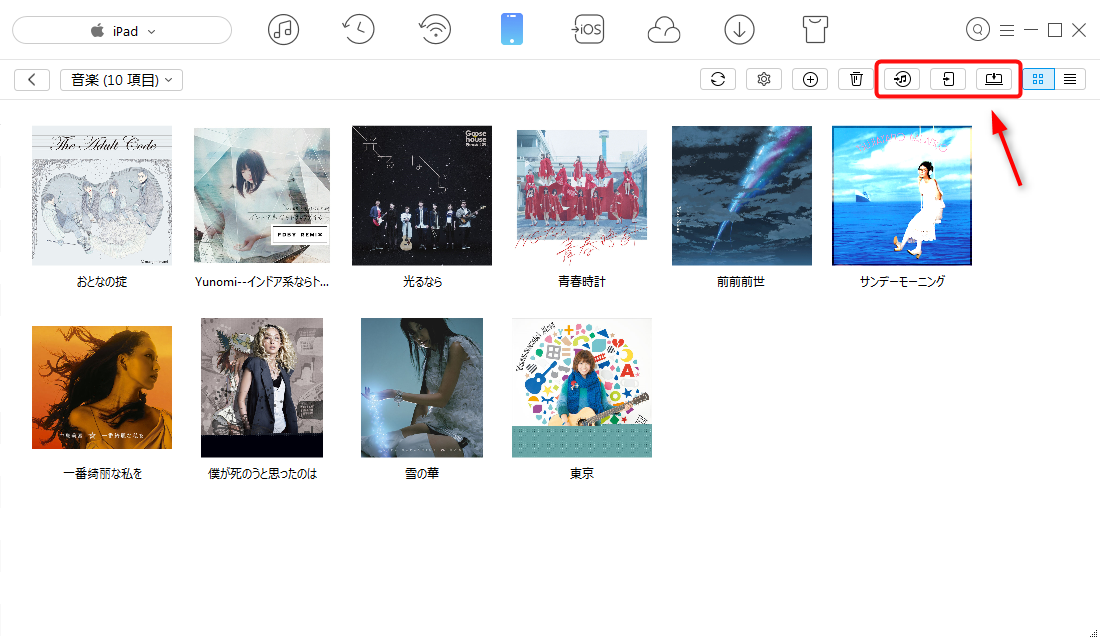Open the media download icon
Screen dimensions: 1100x640
tap(739, 30)
